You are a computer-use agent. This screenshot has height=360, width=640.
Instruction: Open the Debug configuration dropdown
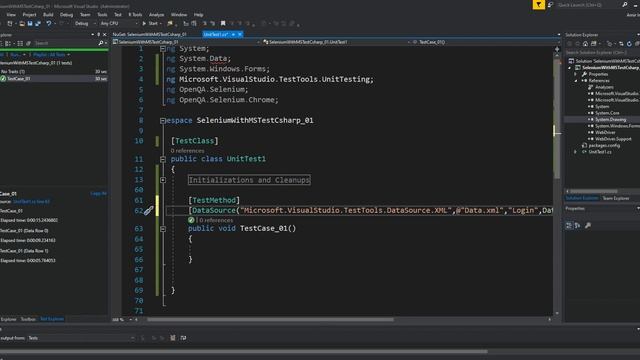(x=85, y=24)
